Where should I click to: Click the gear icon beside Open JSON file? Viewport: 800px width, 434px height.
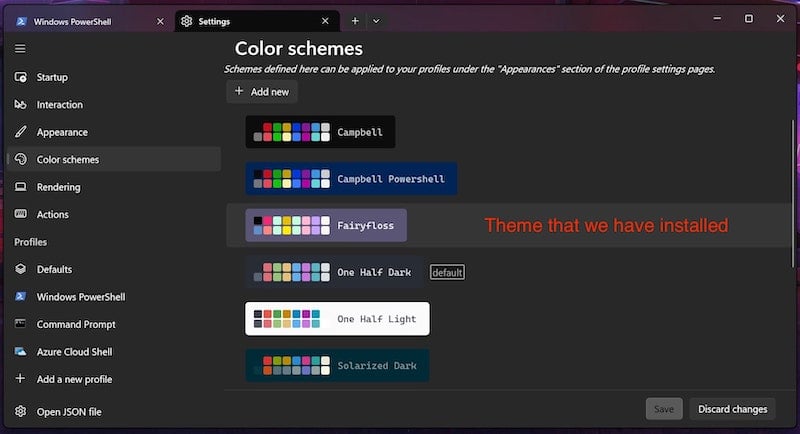20,411
